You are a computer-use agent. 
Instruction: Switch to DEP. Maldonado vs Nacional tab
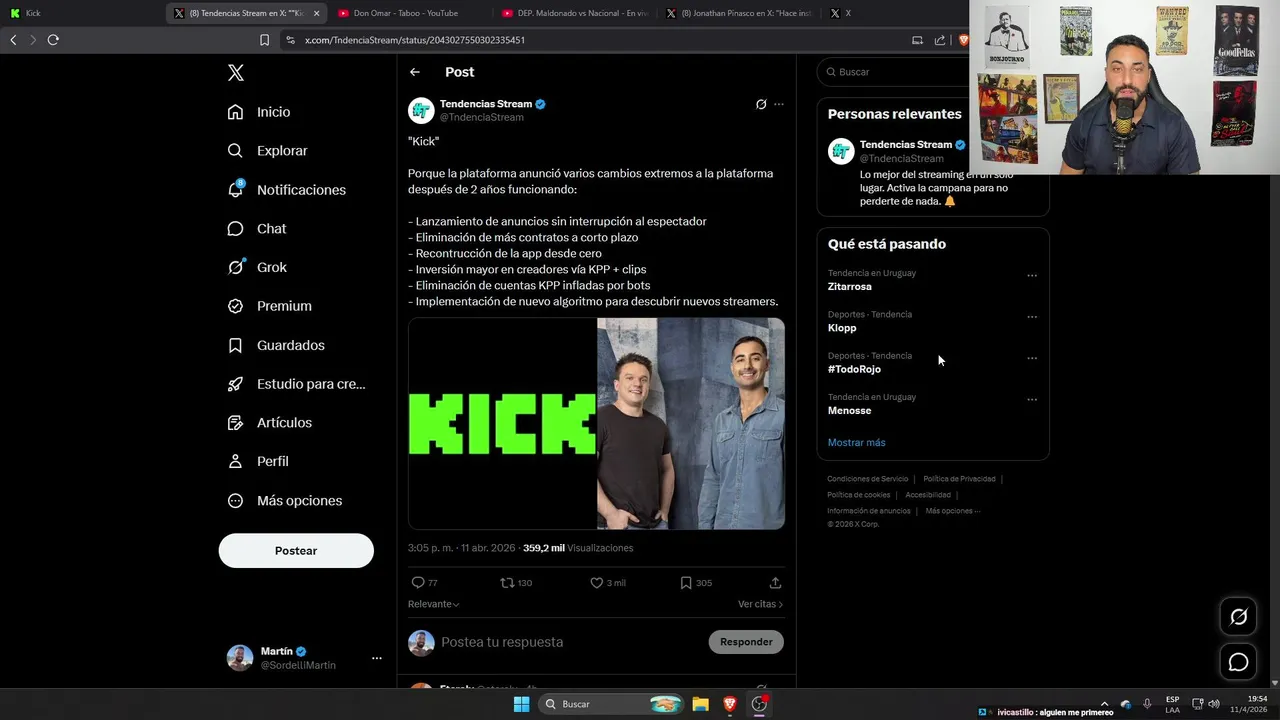tap(575, 13)
